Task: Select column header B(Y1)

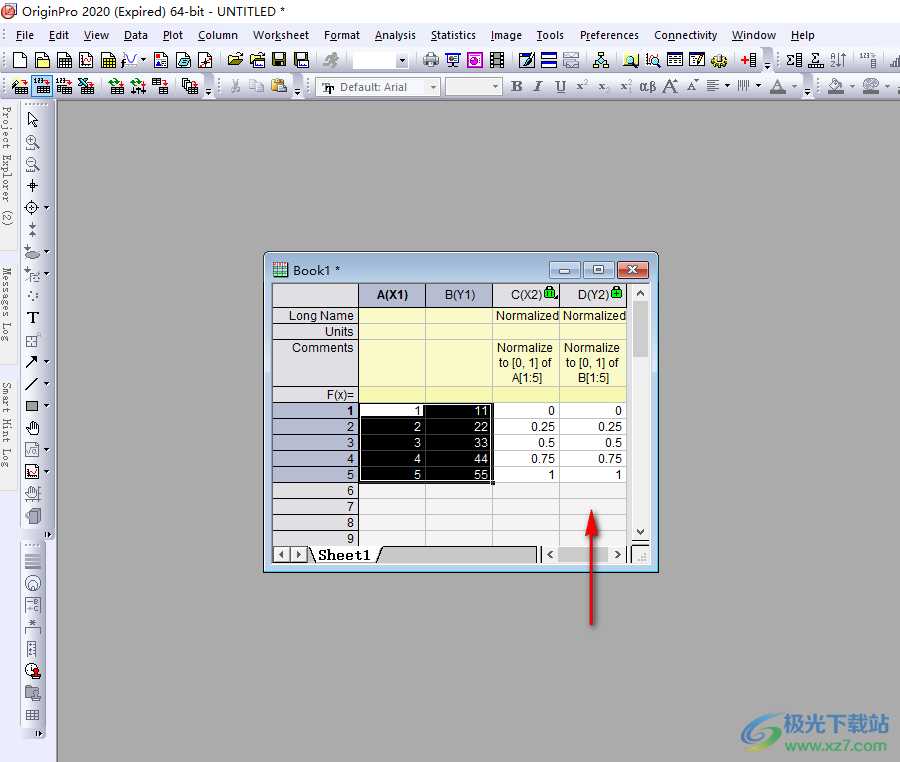Action: pyautogui.click(x=459, y=295)
